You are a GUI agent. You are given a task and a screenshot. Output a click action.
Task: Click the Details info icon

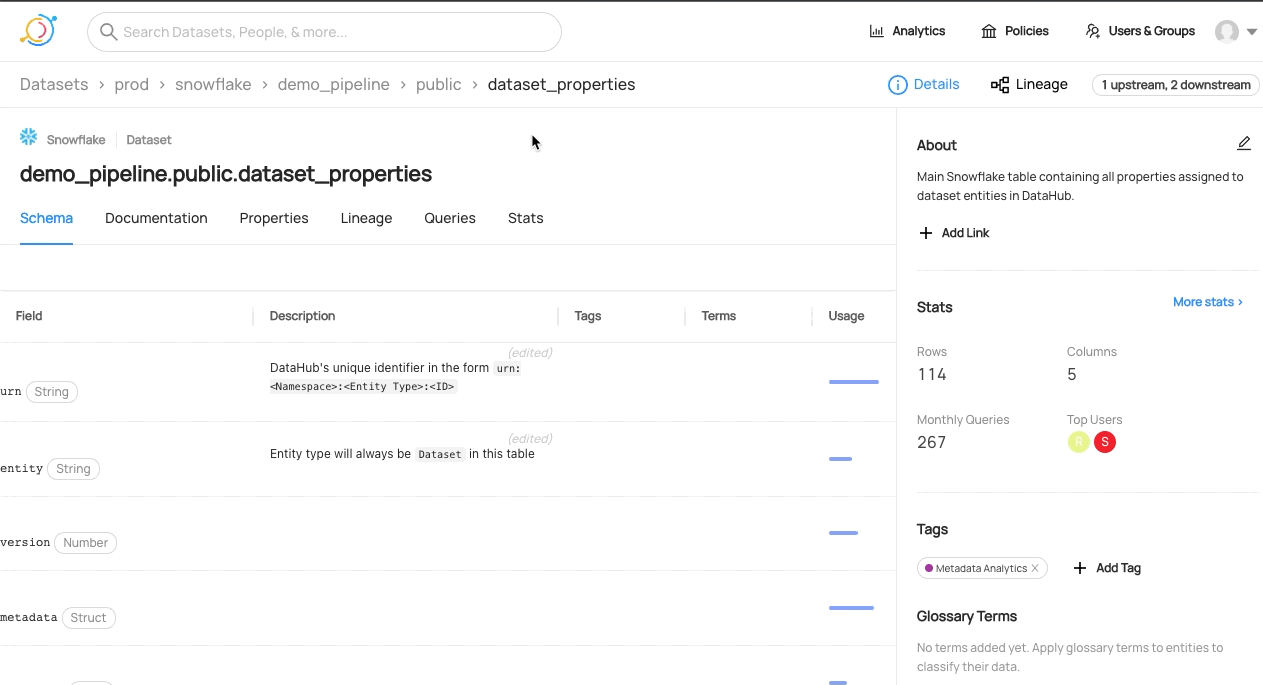point(898,85)
